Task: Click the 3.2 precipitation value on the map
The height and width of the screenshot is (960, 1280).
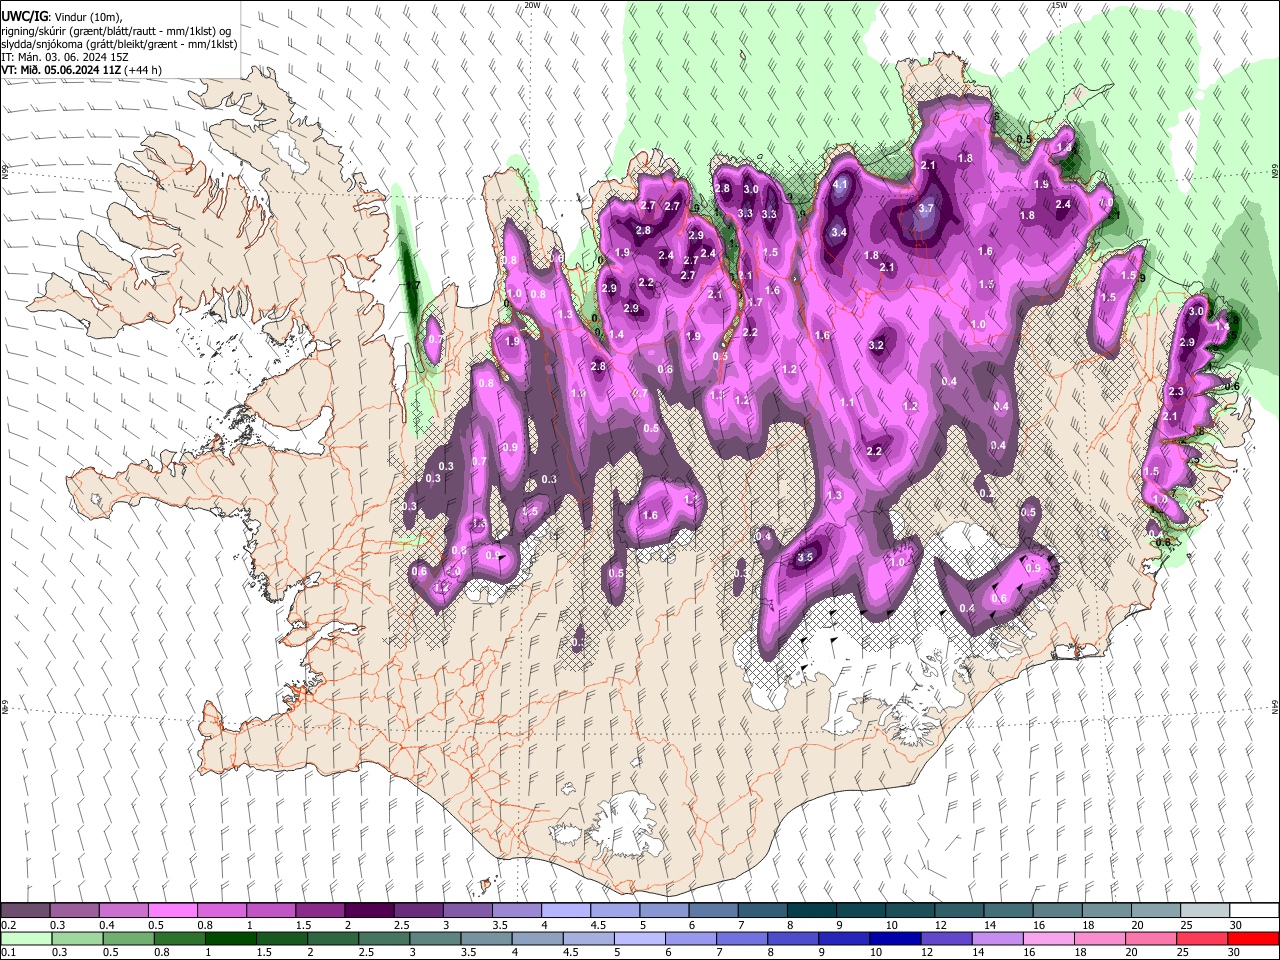Action: (876, 345)
